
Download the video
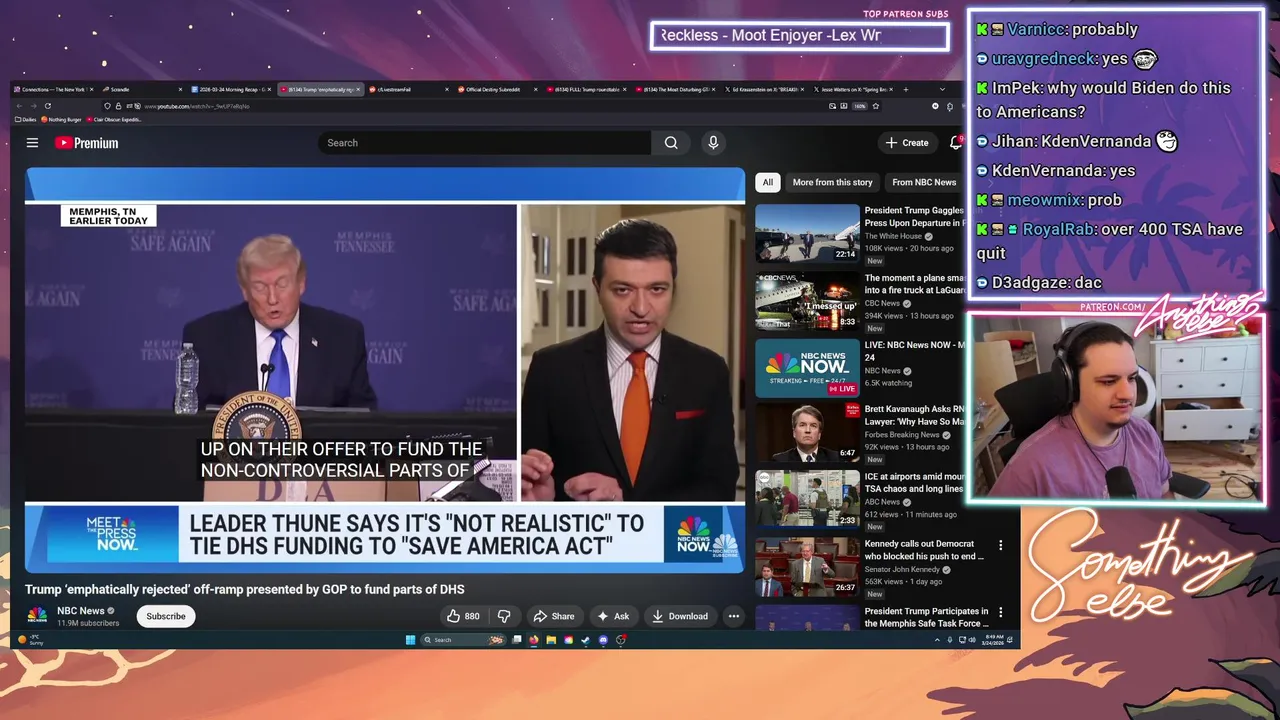(680, 616)
